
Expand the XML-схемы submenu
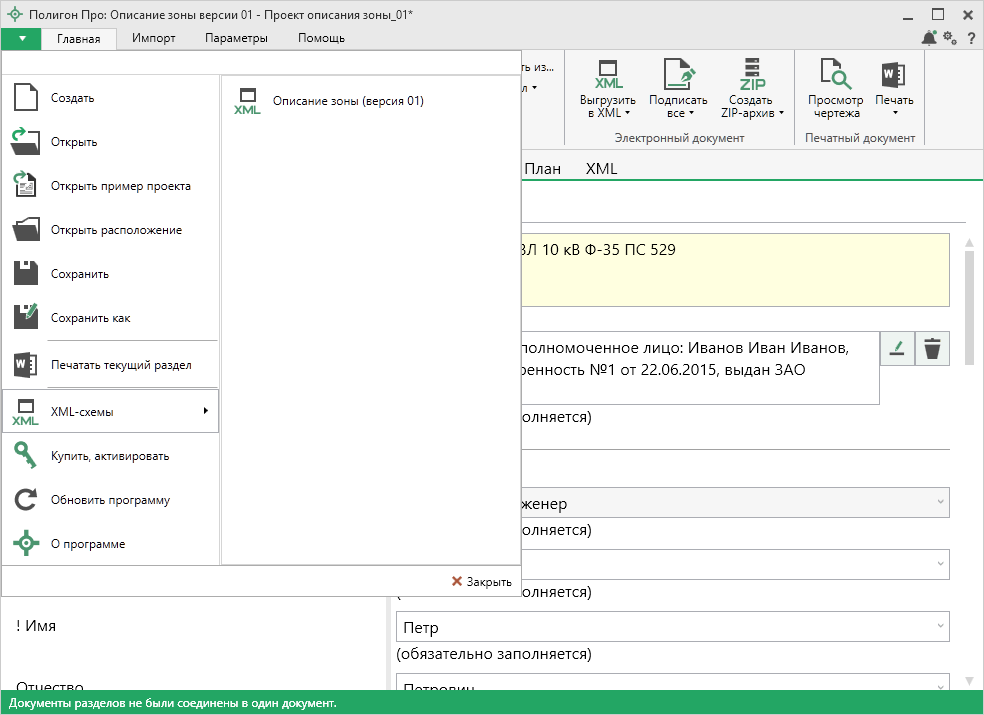click(110, 411)
